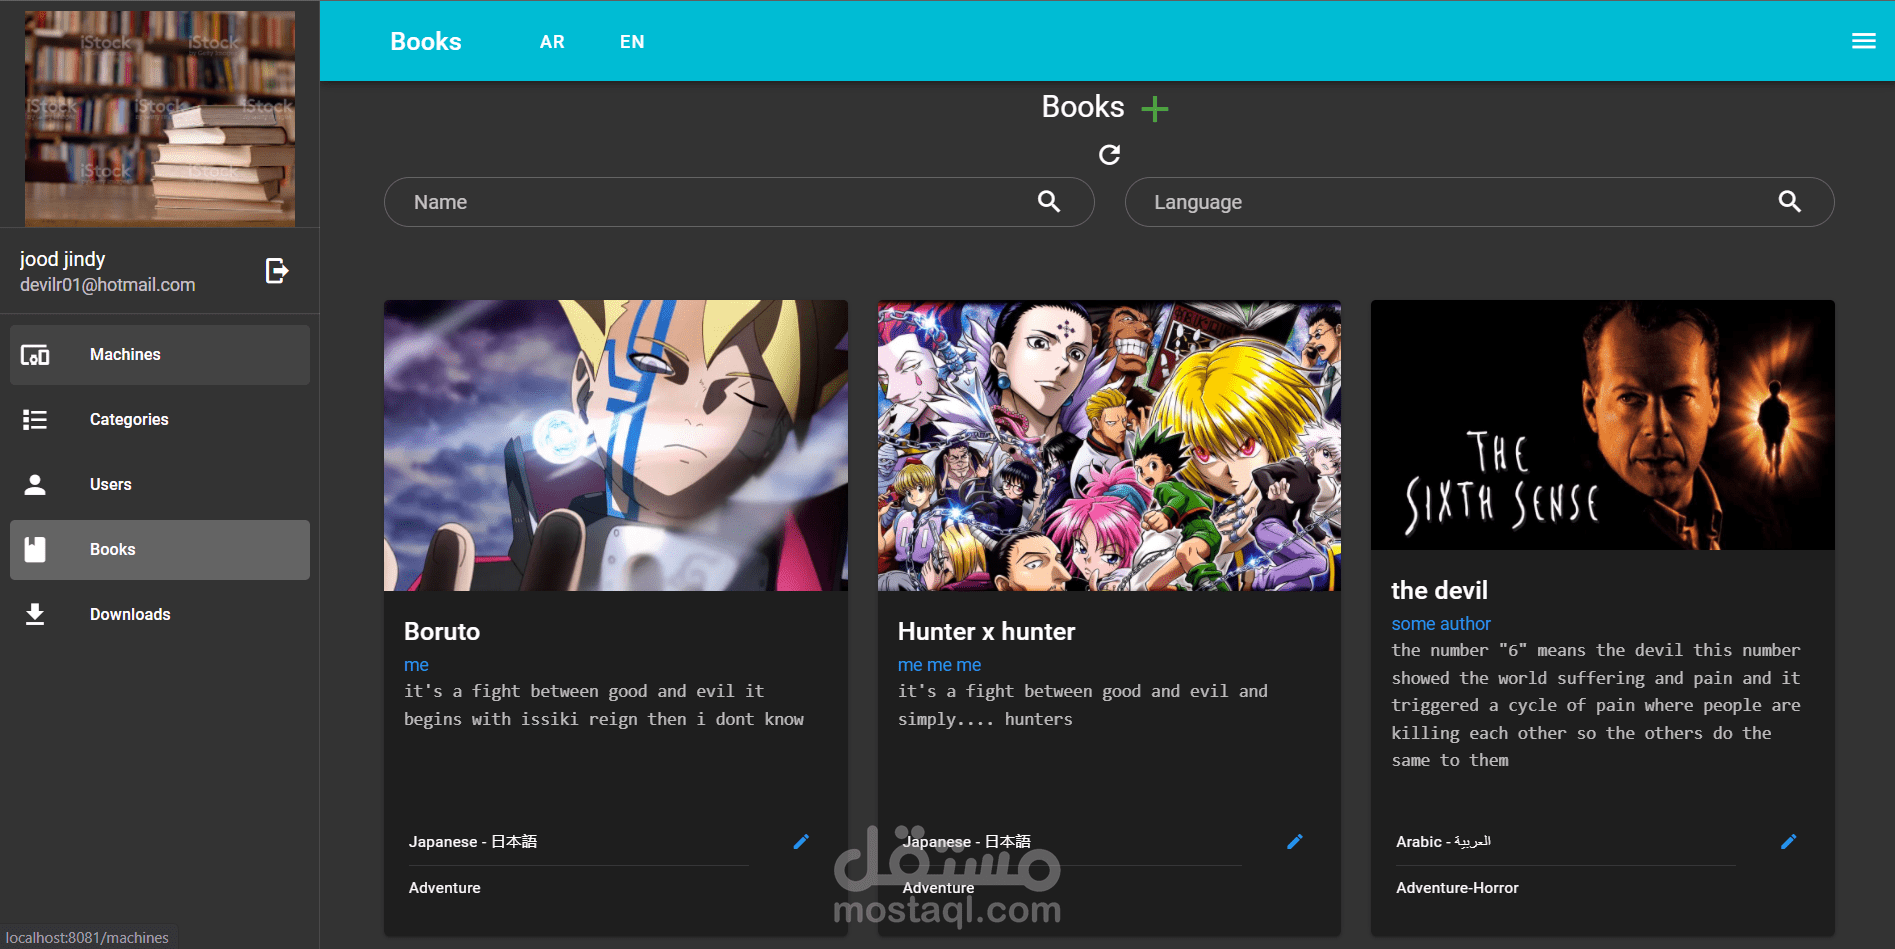The width and height of the screenshot is (1895, 949).
Task: Open the Boruto cover image
Action: [x=616, y=445]
